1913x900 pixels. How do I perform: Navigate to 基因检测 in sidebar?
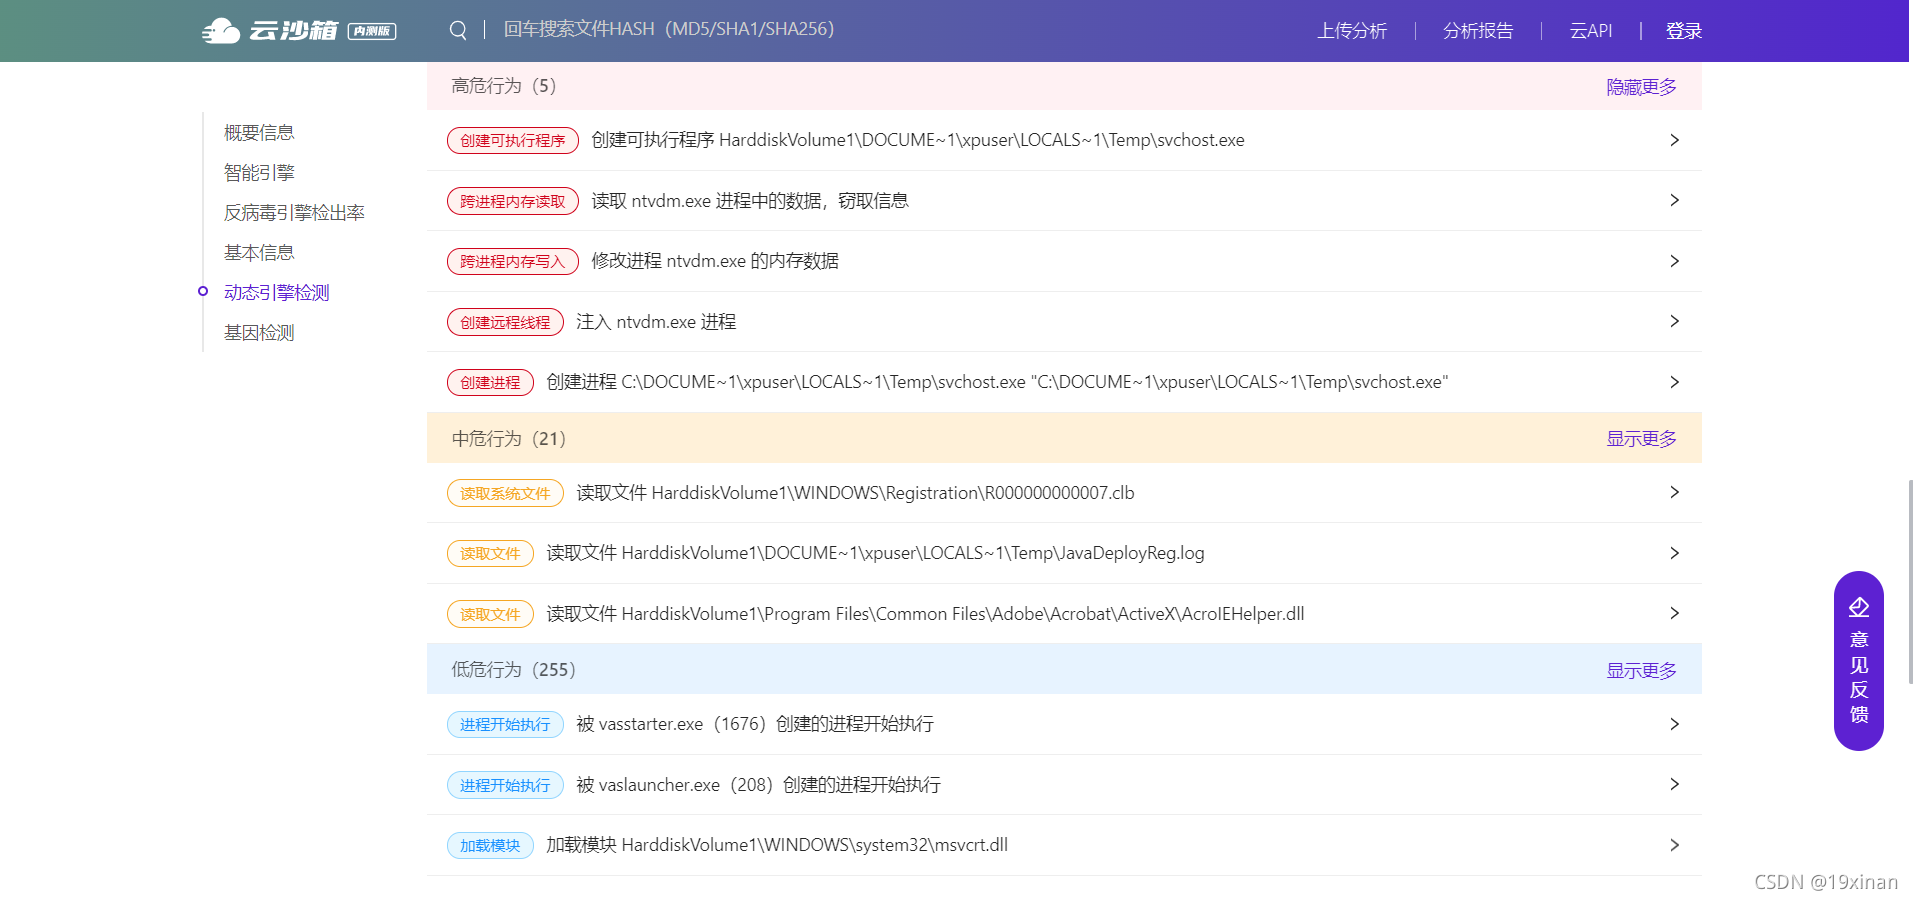pos(259,333)
